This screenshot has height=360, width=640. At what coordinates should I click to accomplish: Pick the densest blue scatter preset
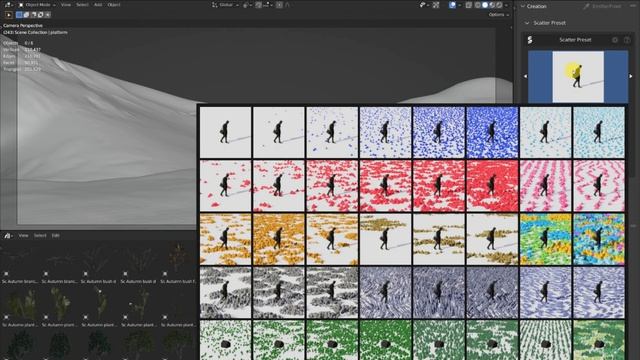tap(492, 133)
